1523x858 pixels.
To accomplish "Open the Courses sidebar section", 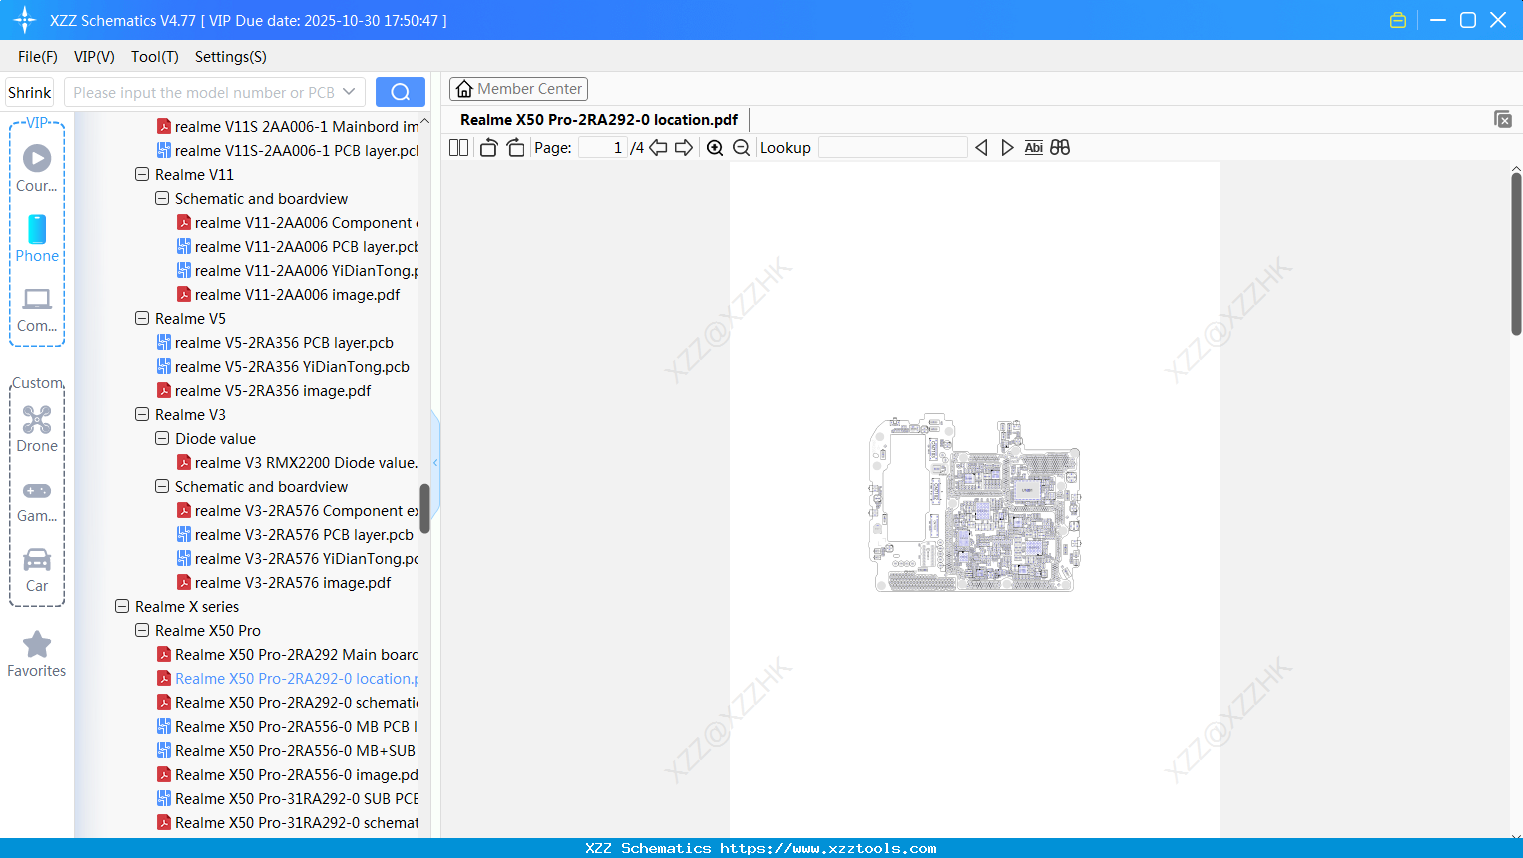I will [x=37, y=168].
